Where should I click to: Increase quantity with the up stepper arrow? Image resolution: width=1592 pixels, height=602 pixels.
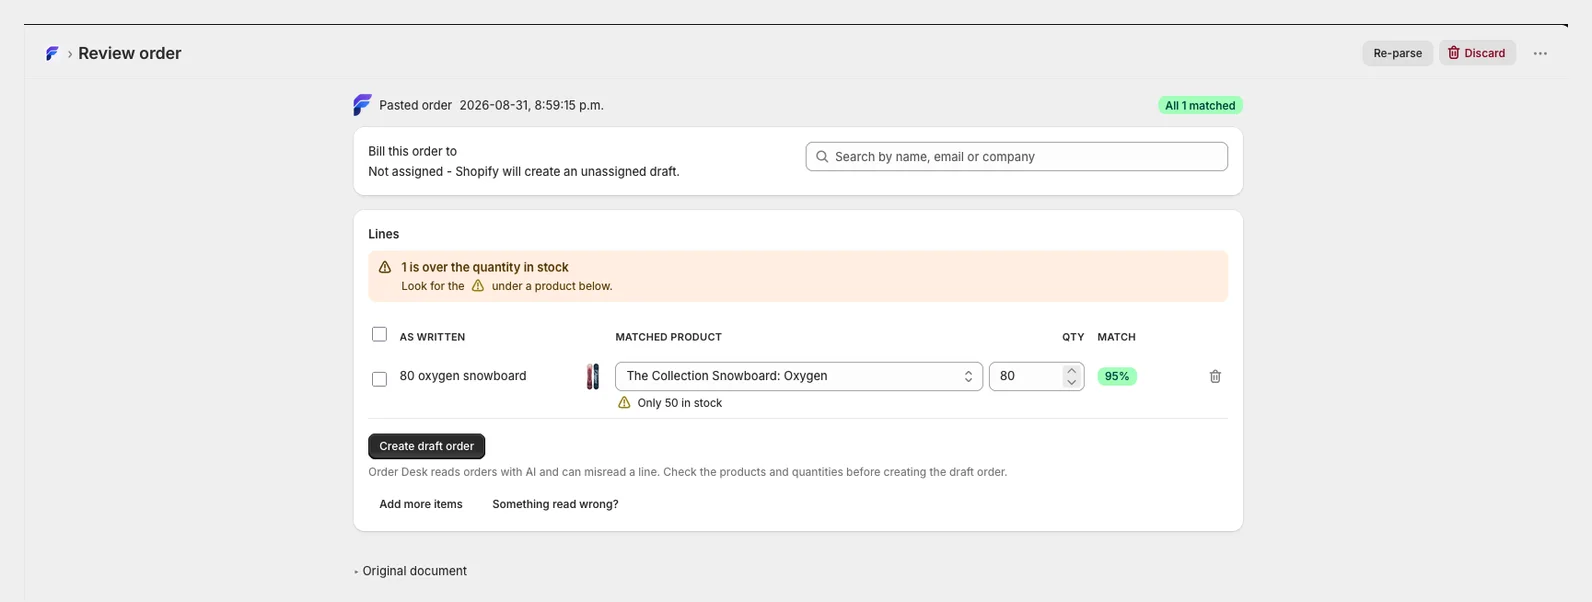tap(1072, 370)
